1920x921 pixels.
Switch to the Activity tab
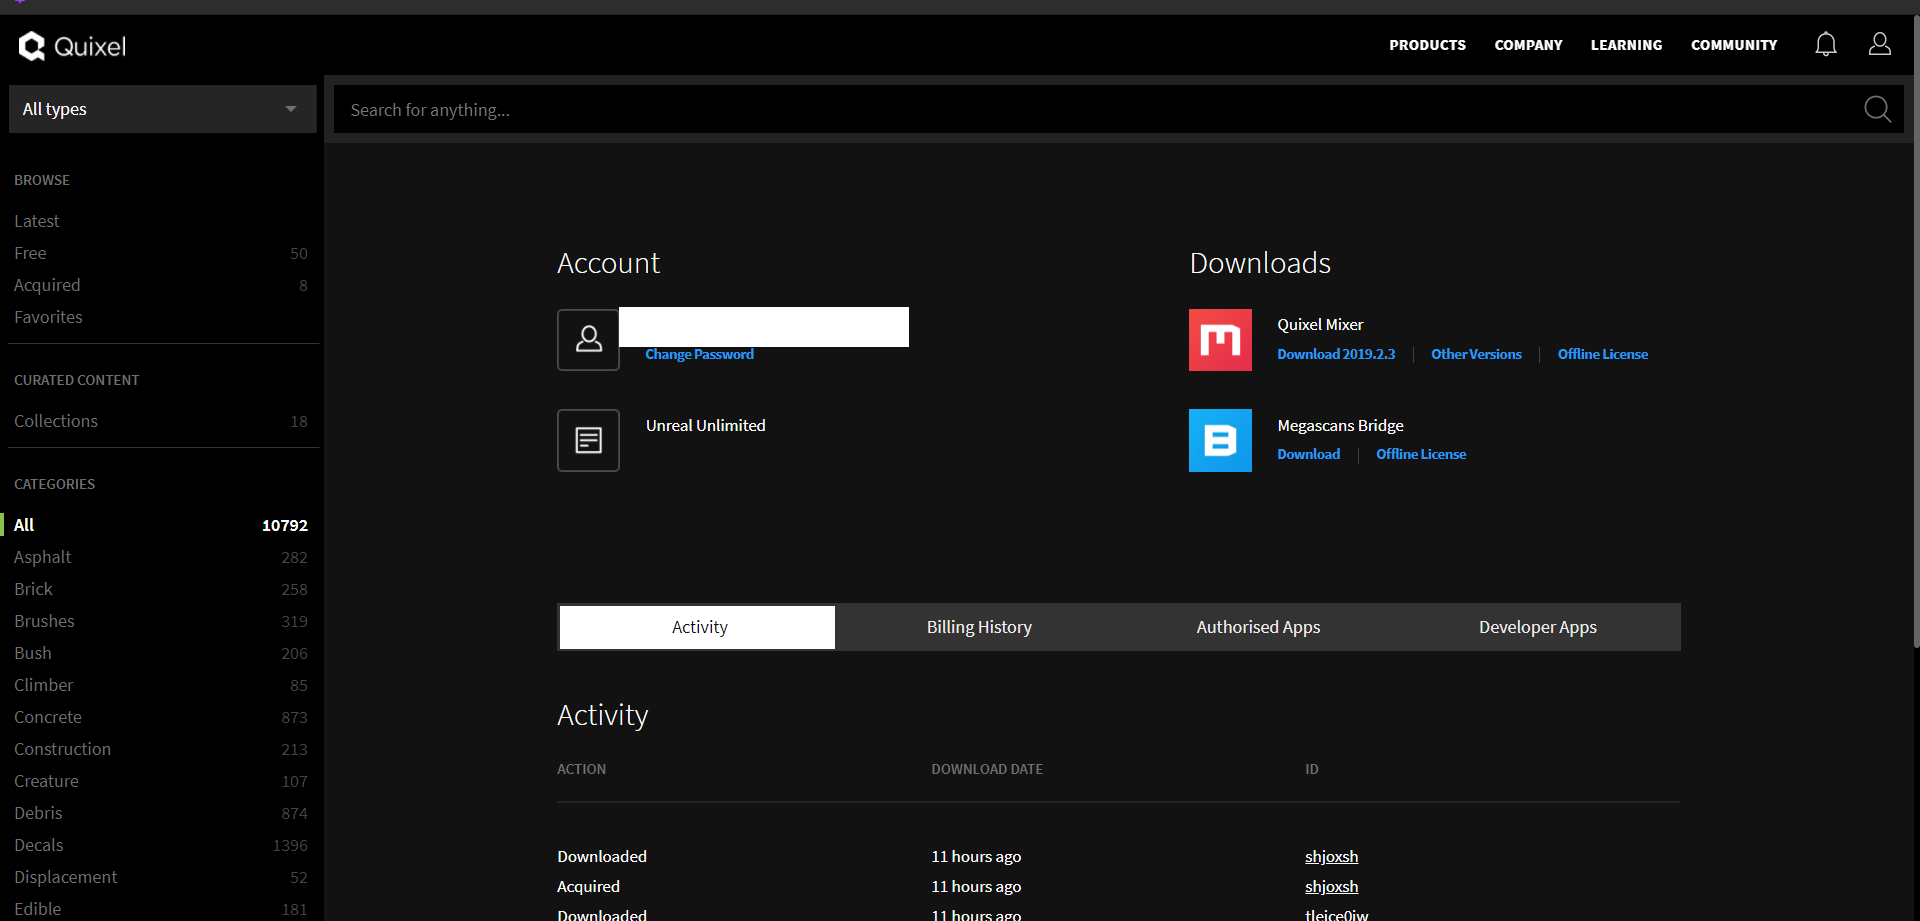(x=698, y=627)
